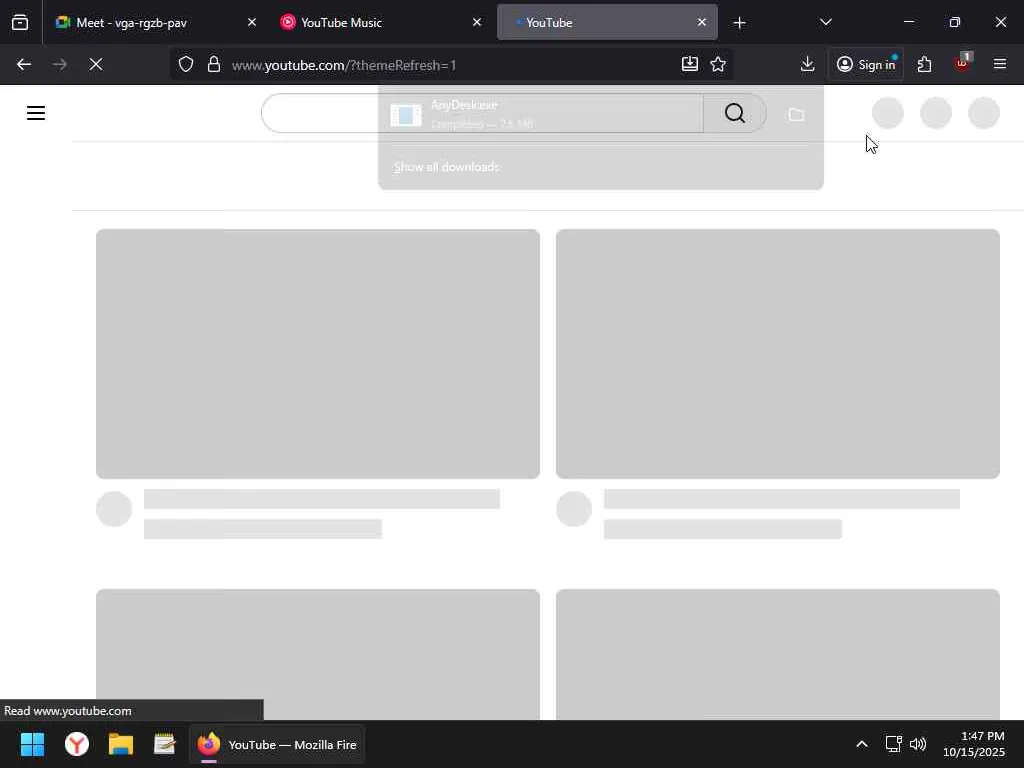
Task: Launch Yandex browser from taskbar
Action: 76,744
